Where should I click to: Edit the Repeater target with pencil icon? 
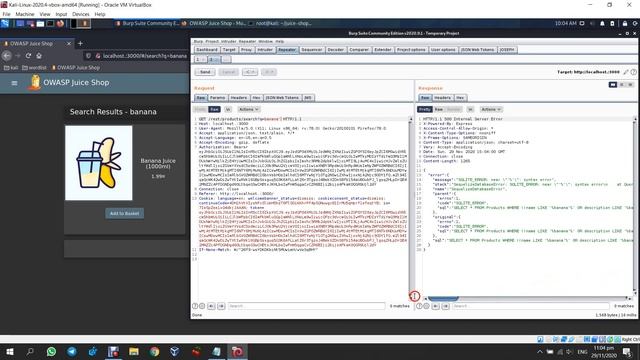pyautogui.click(x=626, y=72)
